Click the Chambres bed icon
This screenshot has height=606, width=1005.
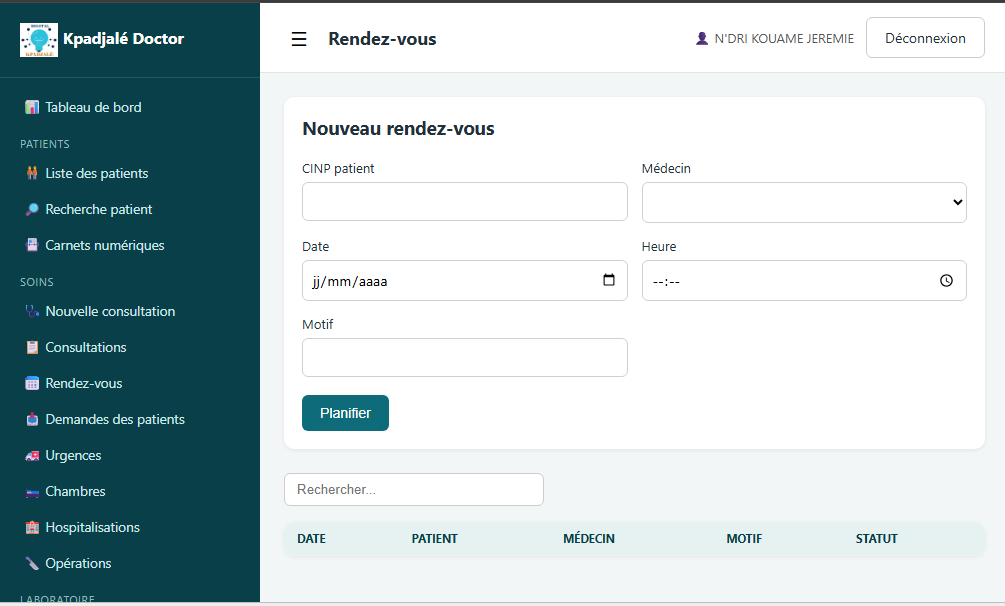(32, 491)
